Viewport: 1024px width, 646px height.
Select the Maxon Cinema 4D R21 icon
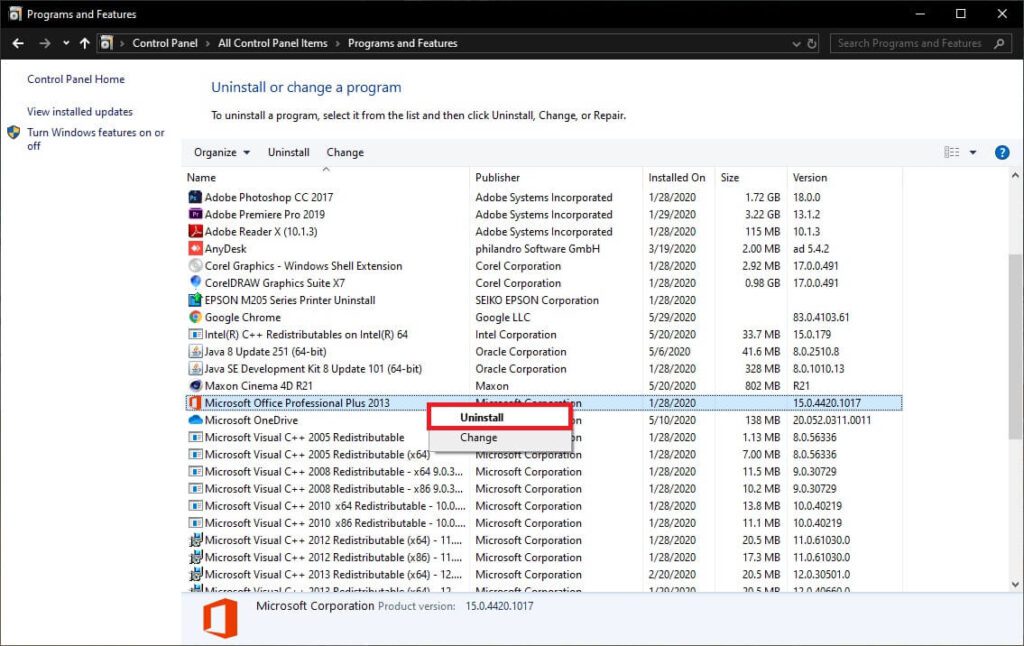pyautogui.click(x=194, y=386)
